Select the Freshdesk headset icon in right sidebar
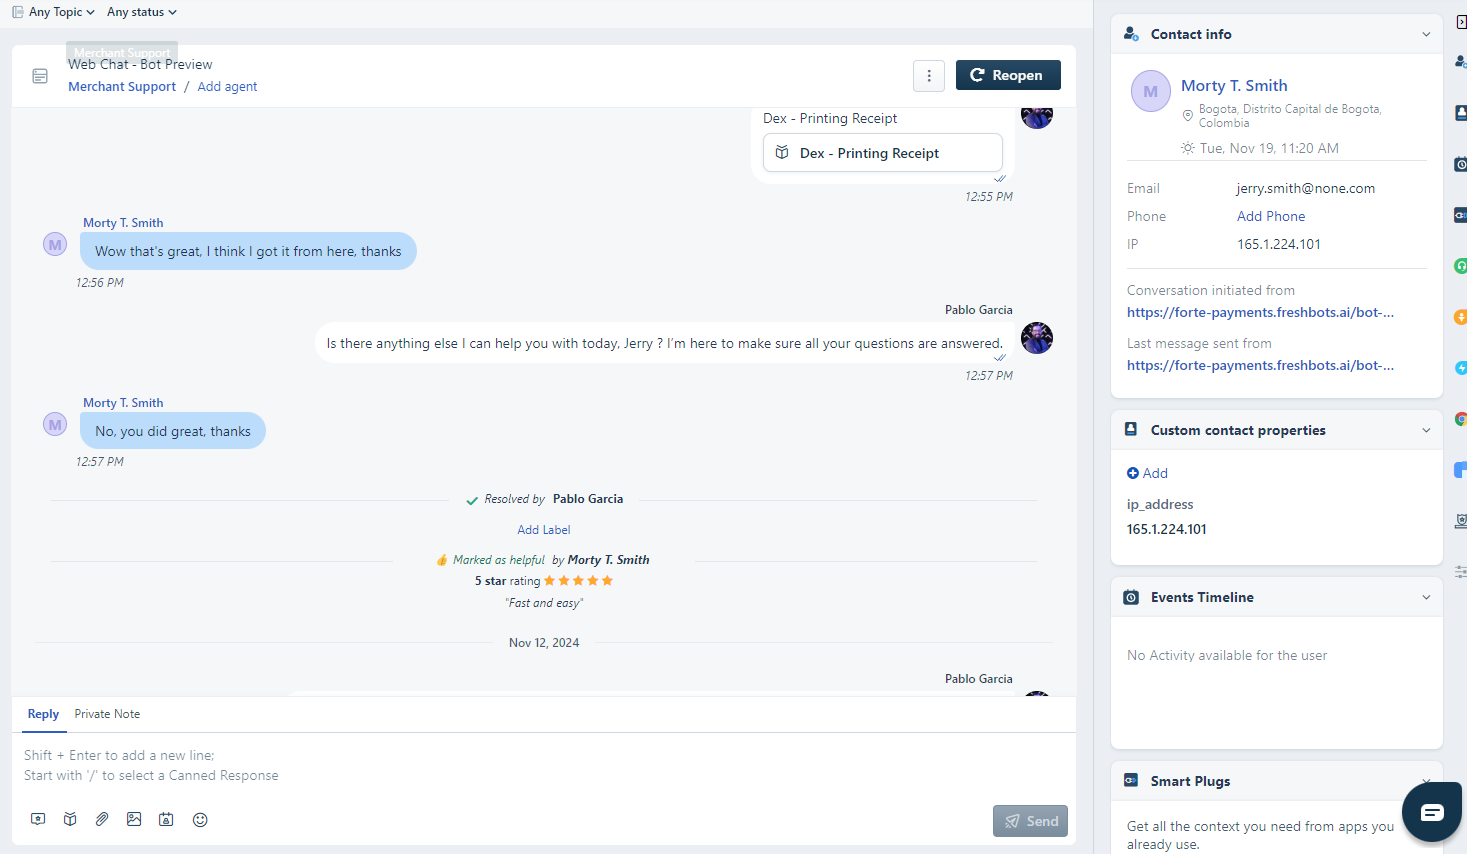The height and width of the screenshot is (854, 1467). tap(1460, 265)
